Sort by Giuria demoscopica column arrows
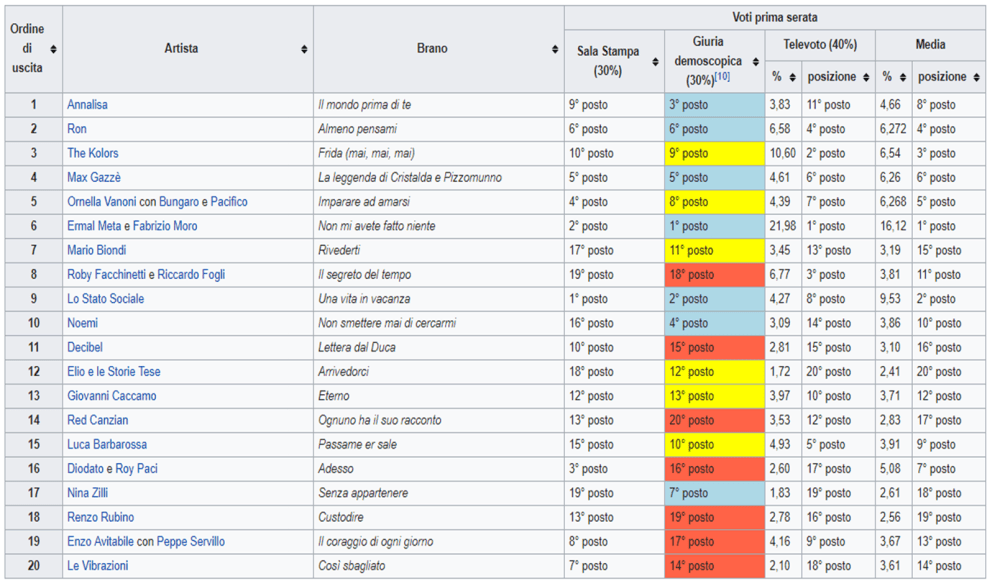The width and height of the screenshot is (1000, 581). click(x=756, y=62)
